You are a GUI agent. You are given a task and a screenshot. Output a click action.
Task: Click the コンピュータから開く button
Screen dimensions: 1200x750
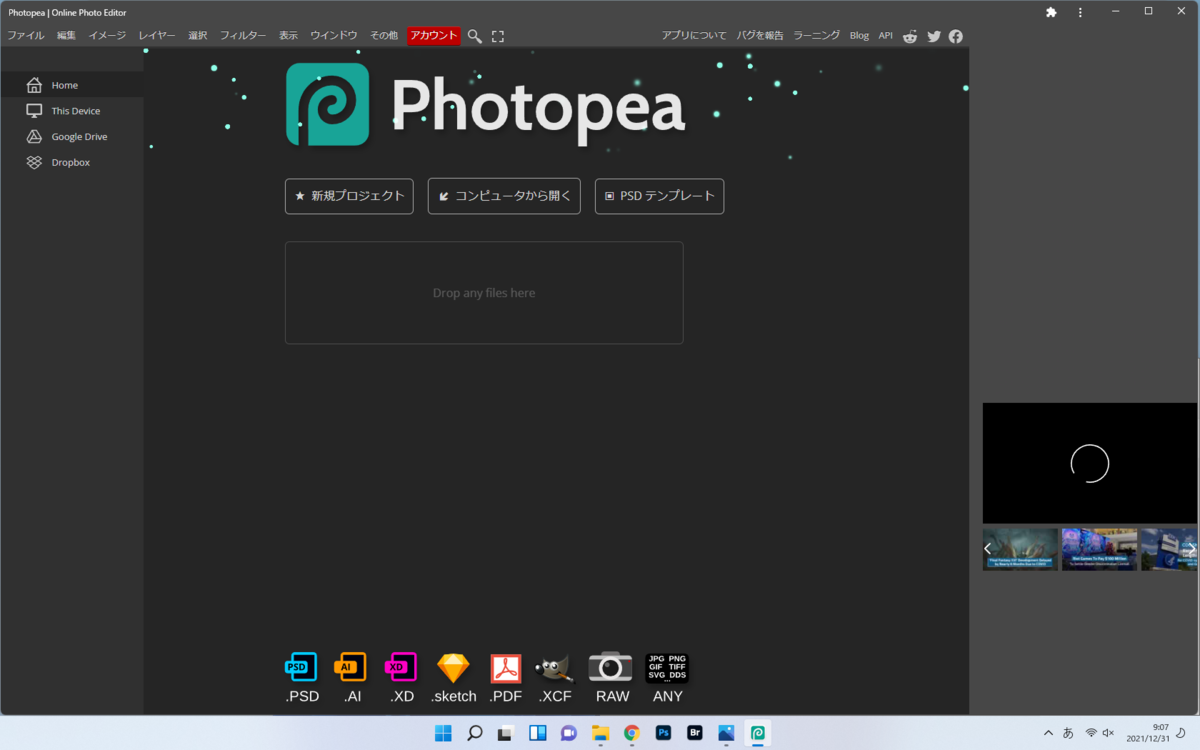pyautogui.click(x=504, y=196)
